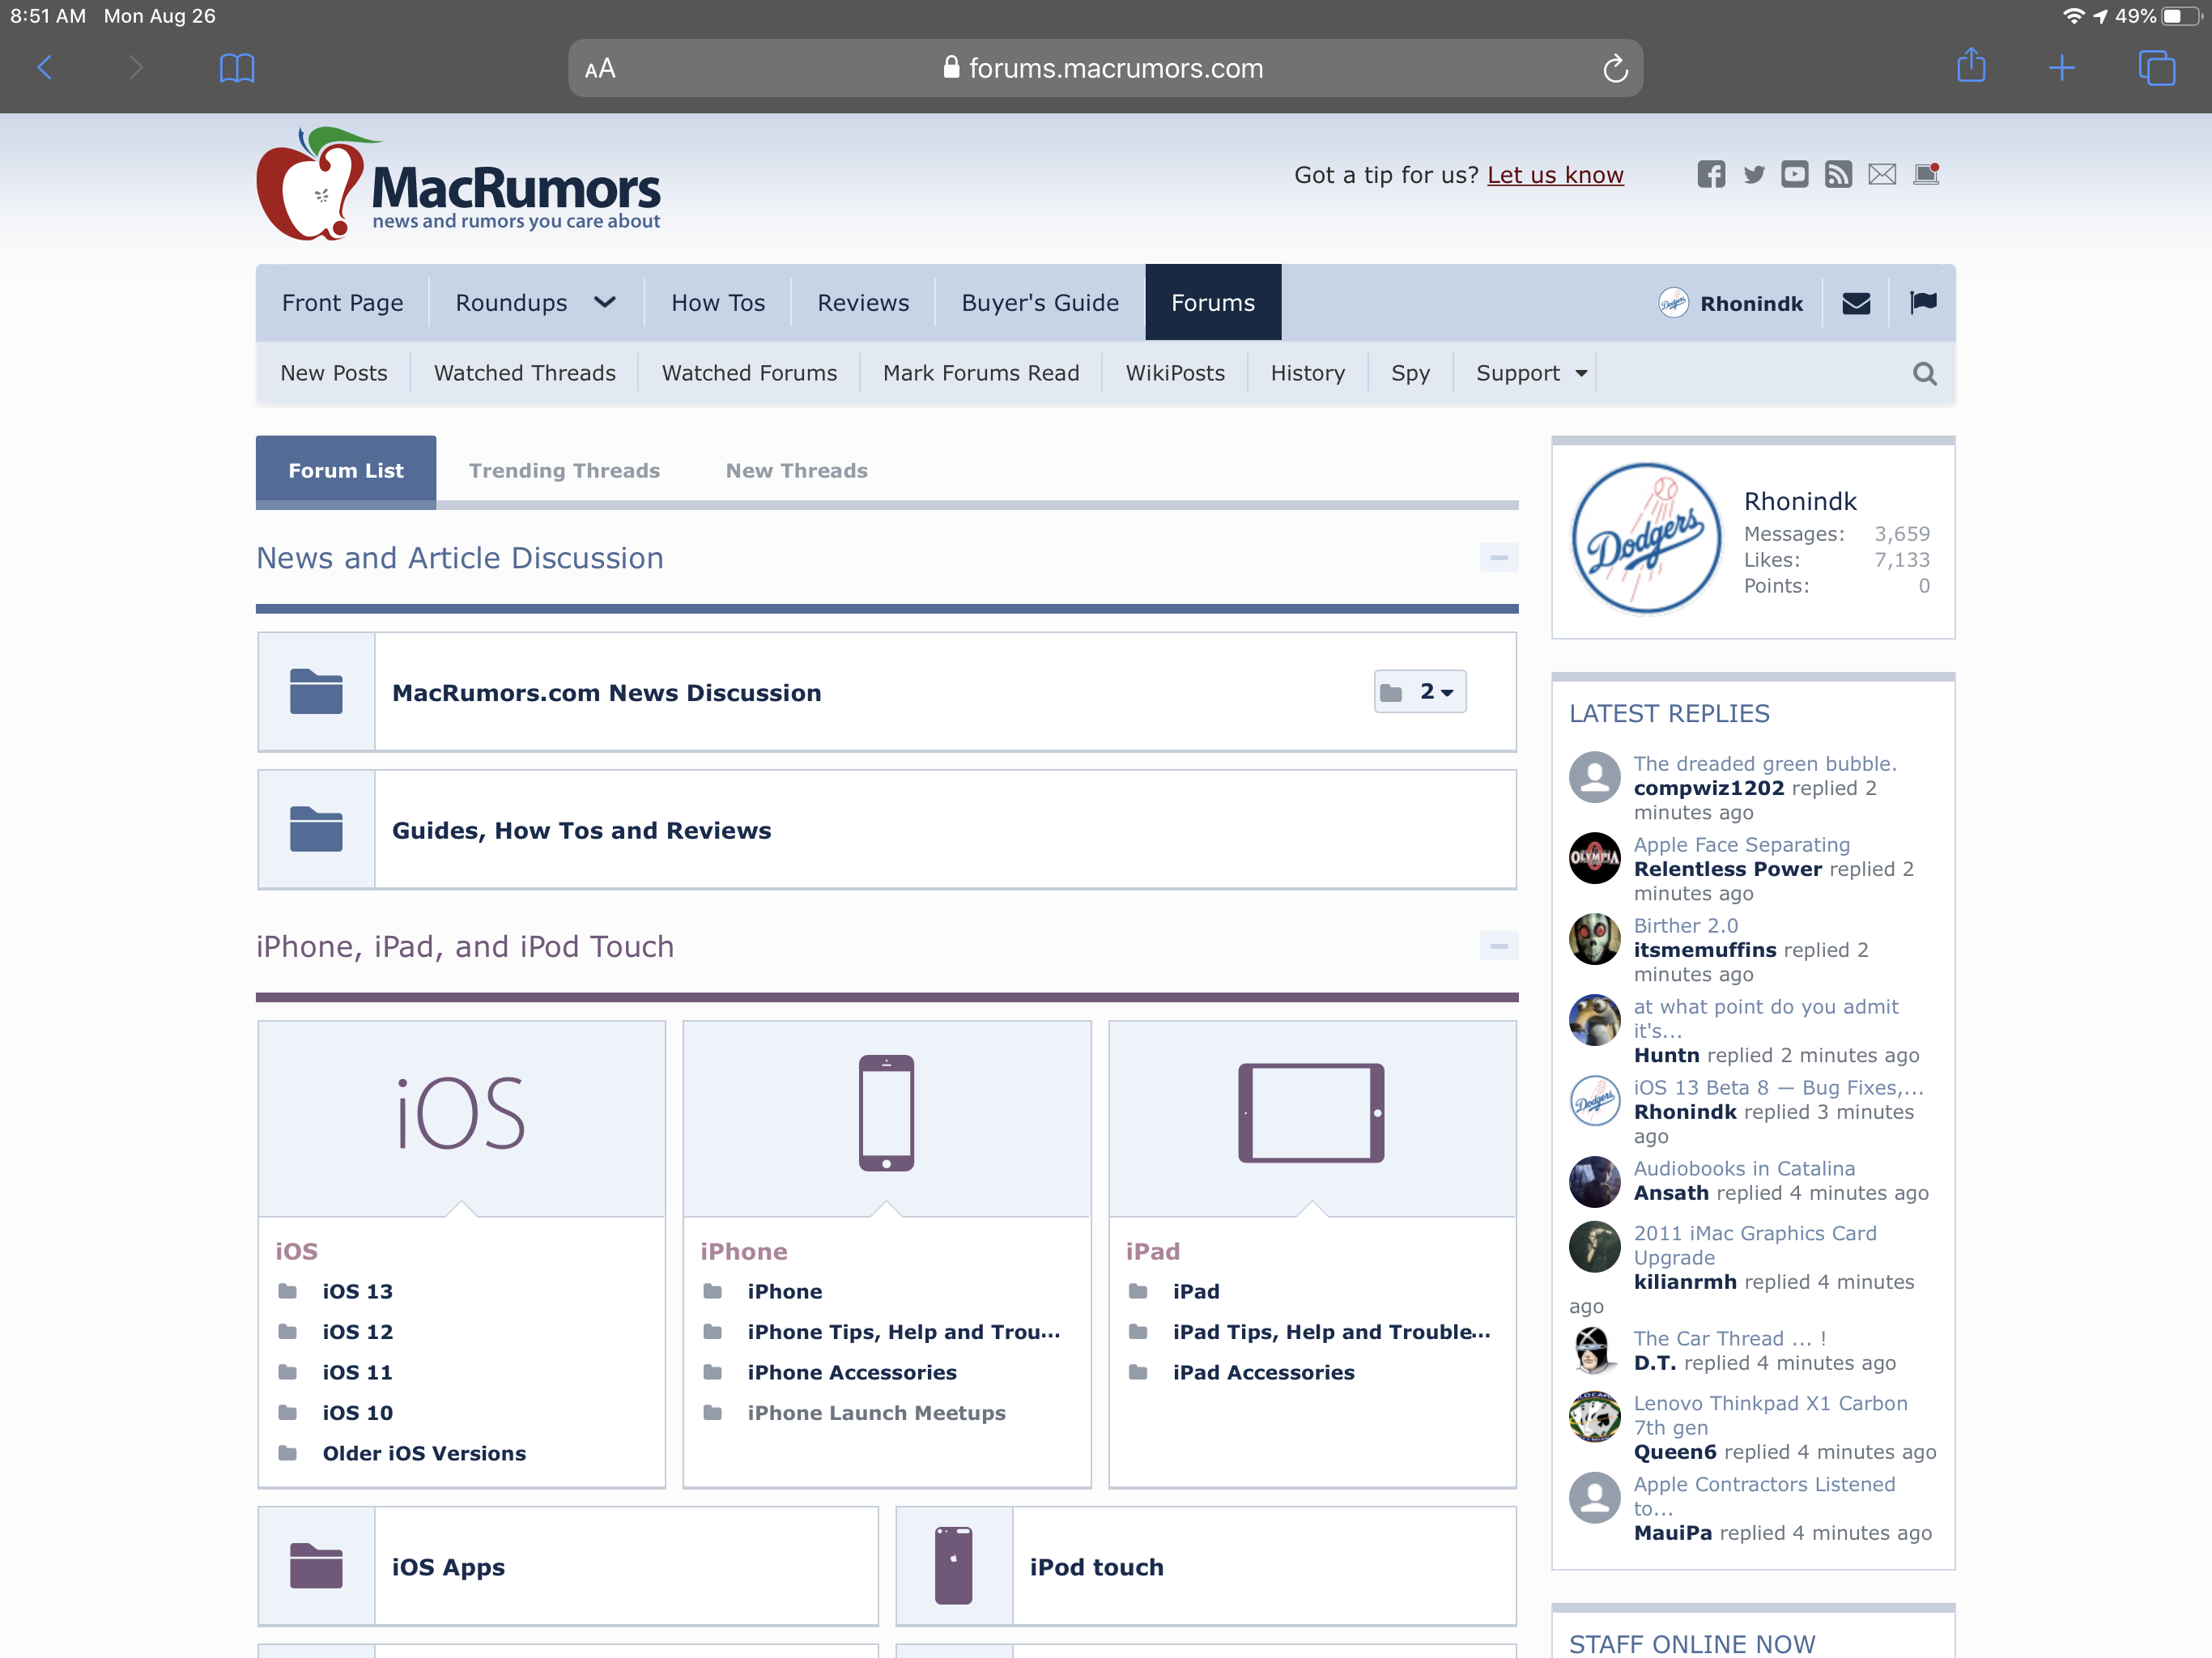
Task: Tap the Safari URL address field
Action: [x=1104, y=69]
